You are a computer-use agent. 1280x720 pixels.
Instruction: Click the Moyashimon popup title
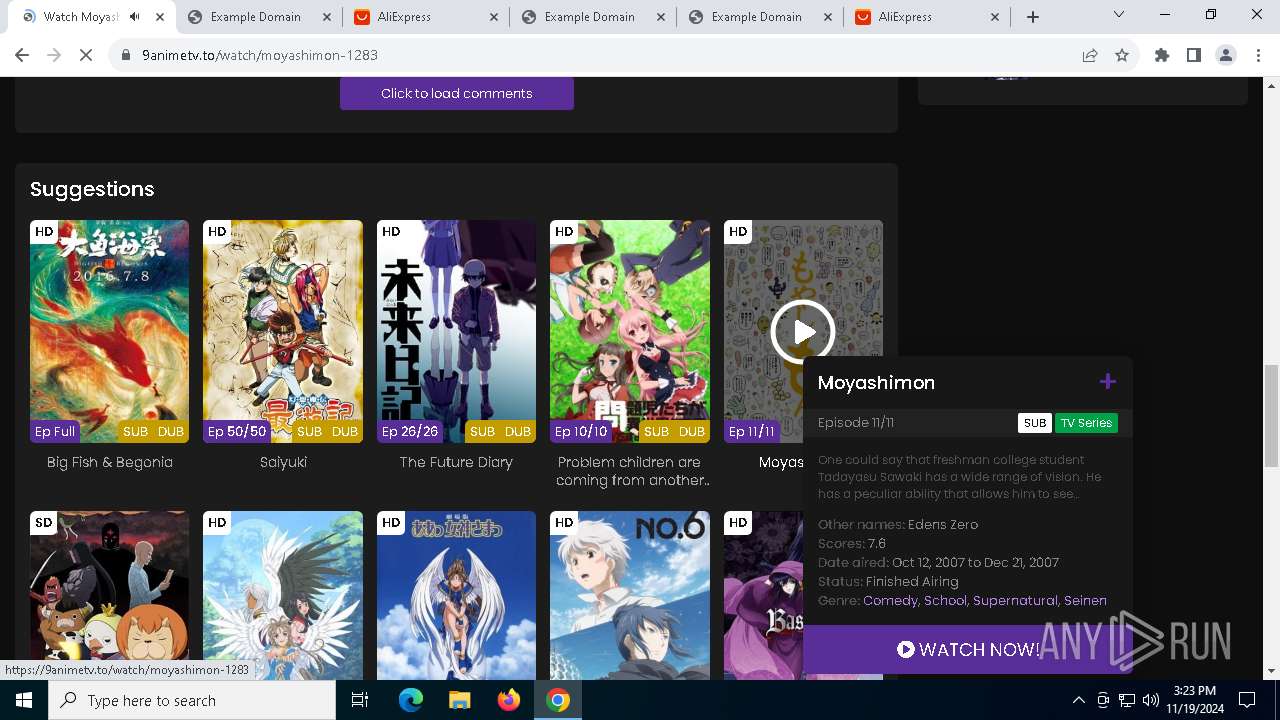coord(876,382)
